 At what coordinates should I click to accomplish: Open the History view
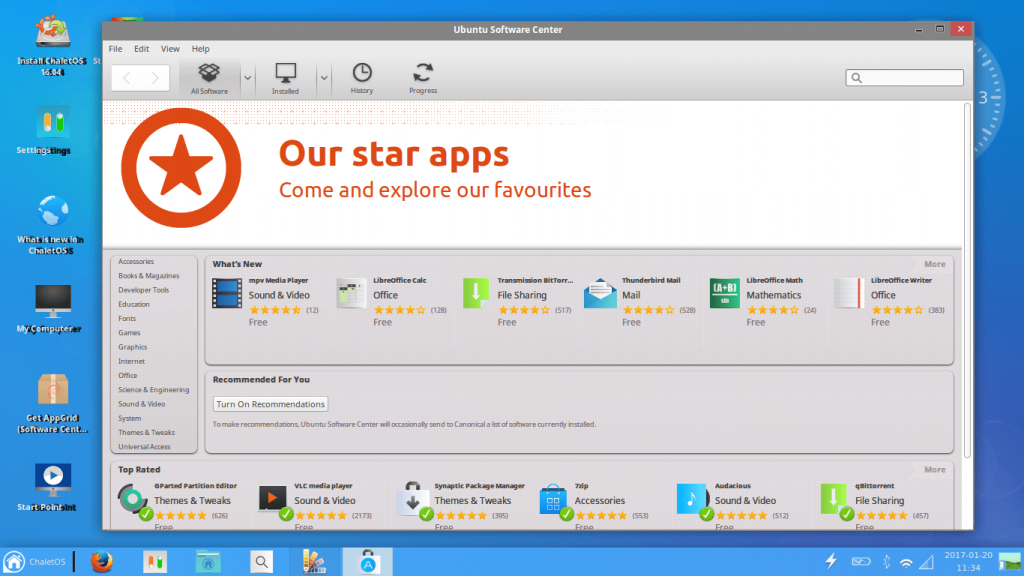click(x=362, y=78)
